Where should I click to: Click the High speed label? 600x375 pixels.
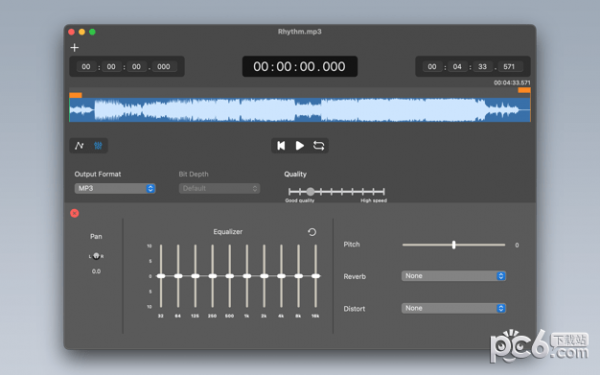373,201
